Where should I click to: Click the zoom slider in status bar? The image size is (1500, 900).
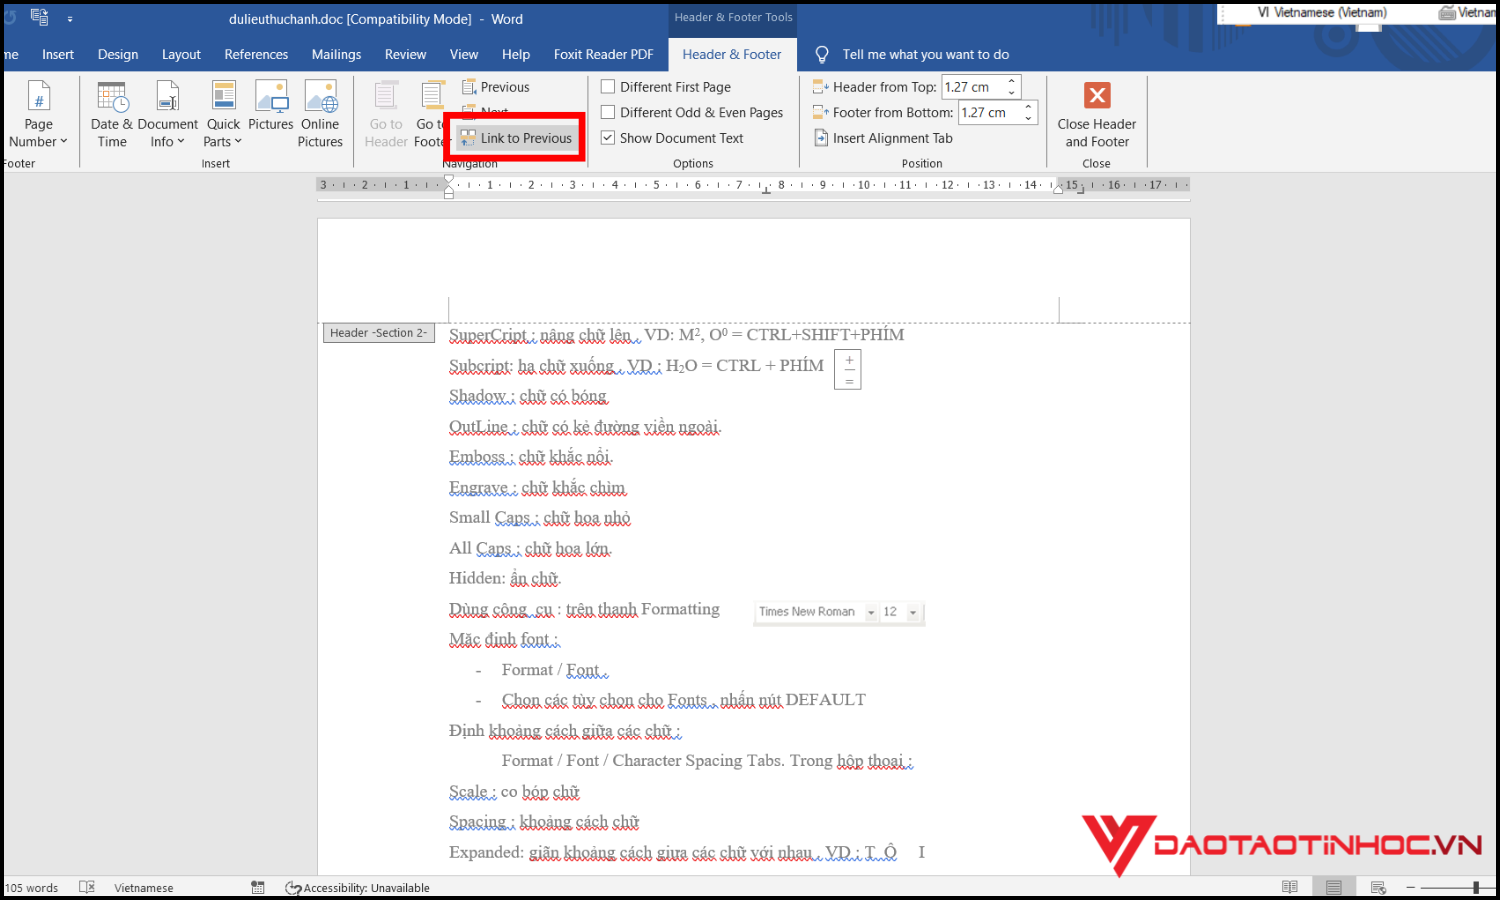coord(1475,887)
